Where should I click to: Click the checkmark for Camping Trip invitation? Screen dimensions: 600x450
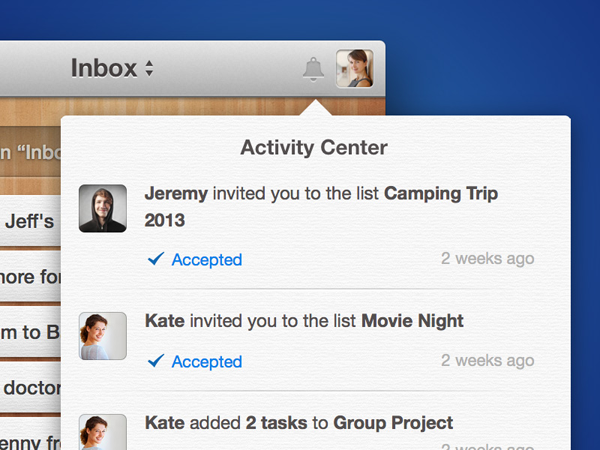(155, 259)
